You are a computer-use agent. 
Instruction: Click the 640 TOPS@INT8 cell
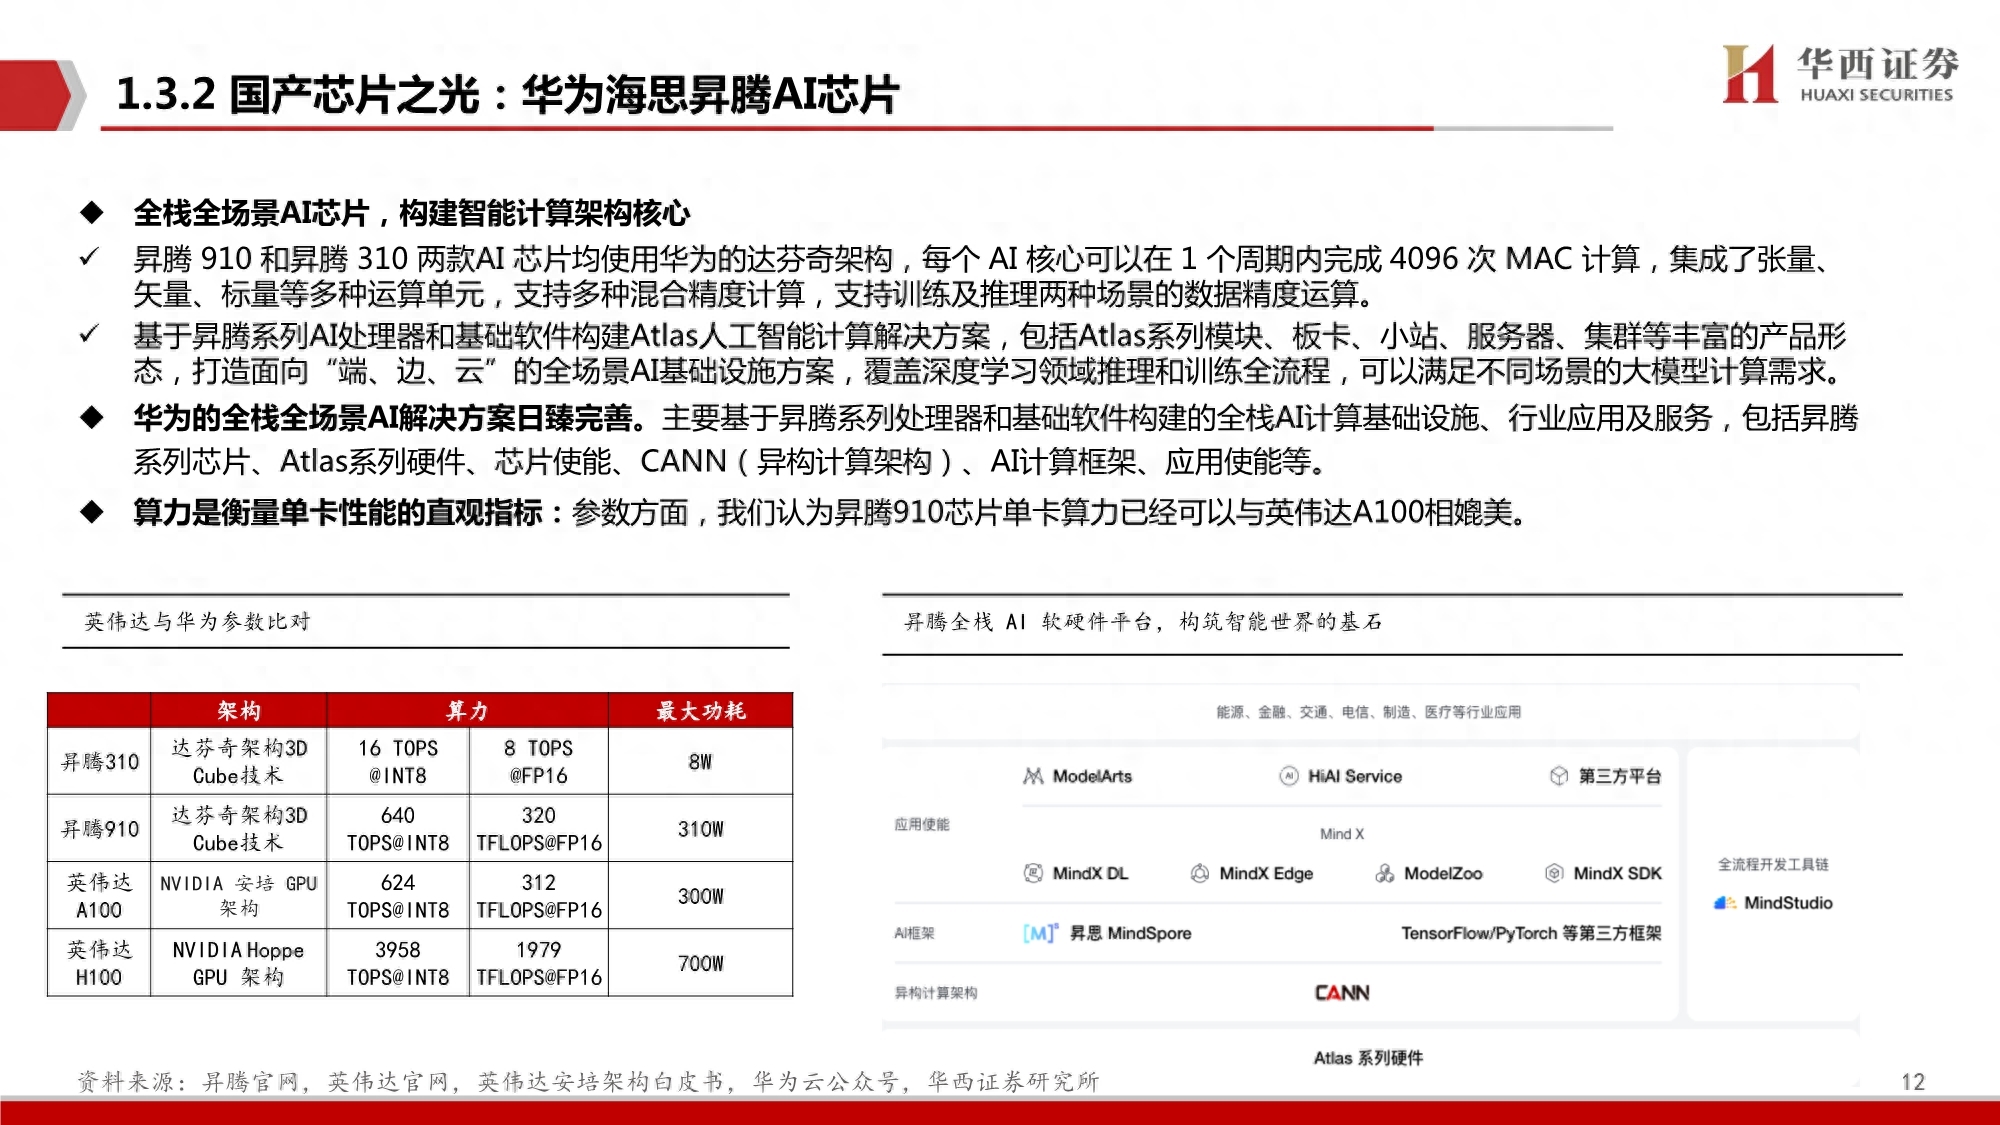(x=398, y=829)
